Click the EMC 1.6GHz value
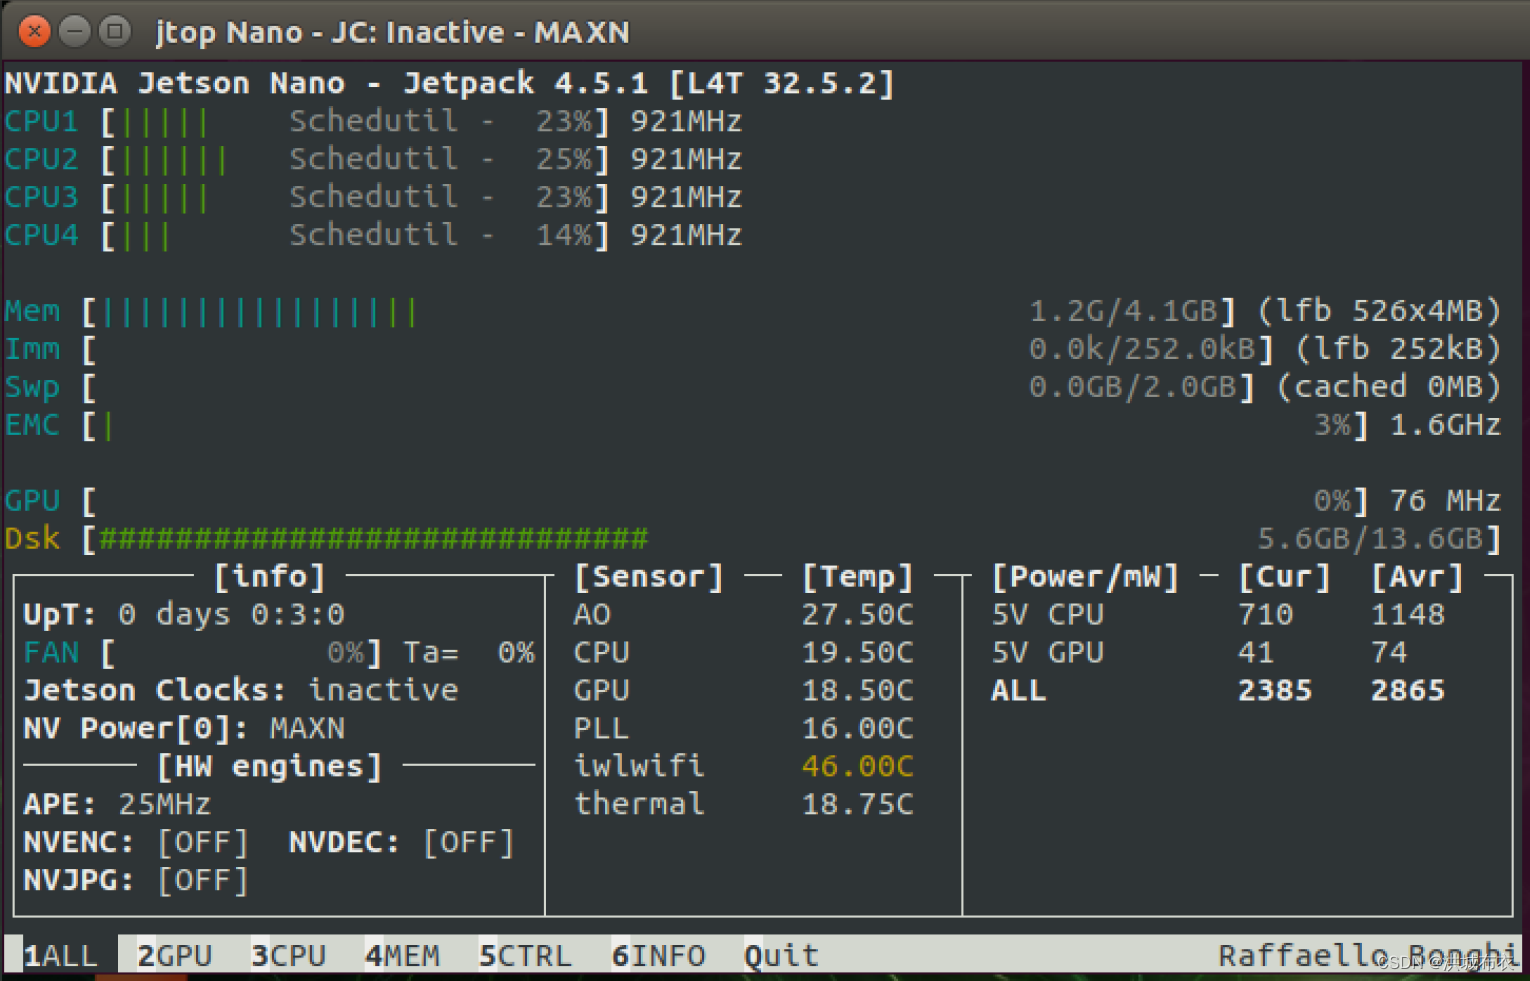This screenshot has height=981, width=1530. (x=1446, y=425)
